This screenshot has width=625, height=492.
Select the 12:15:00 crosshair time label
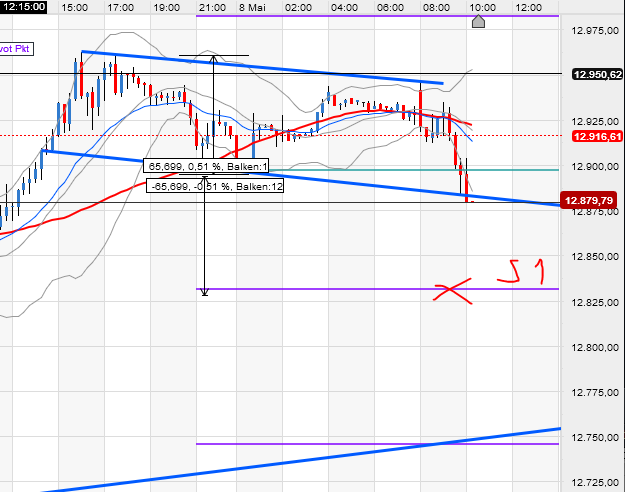(x=23, y=7)
